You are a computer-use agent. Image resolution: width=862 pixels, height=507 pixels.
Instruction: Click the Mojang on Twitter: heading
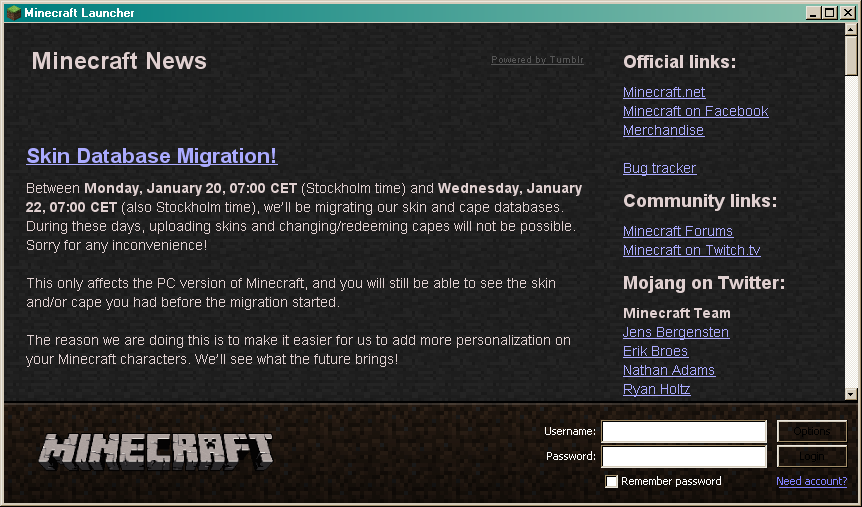(704, 283)
